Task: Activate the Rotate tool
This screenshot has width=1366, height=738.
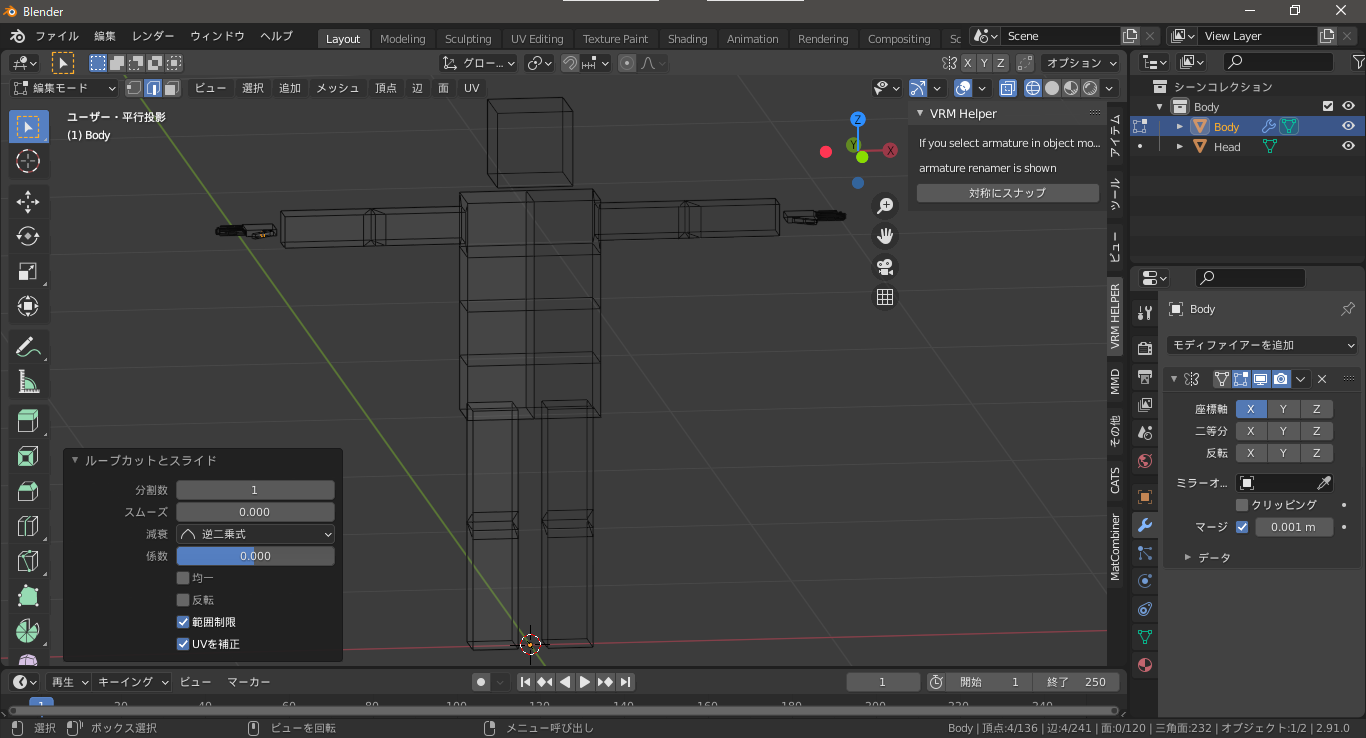Action: [28, 236]
